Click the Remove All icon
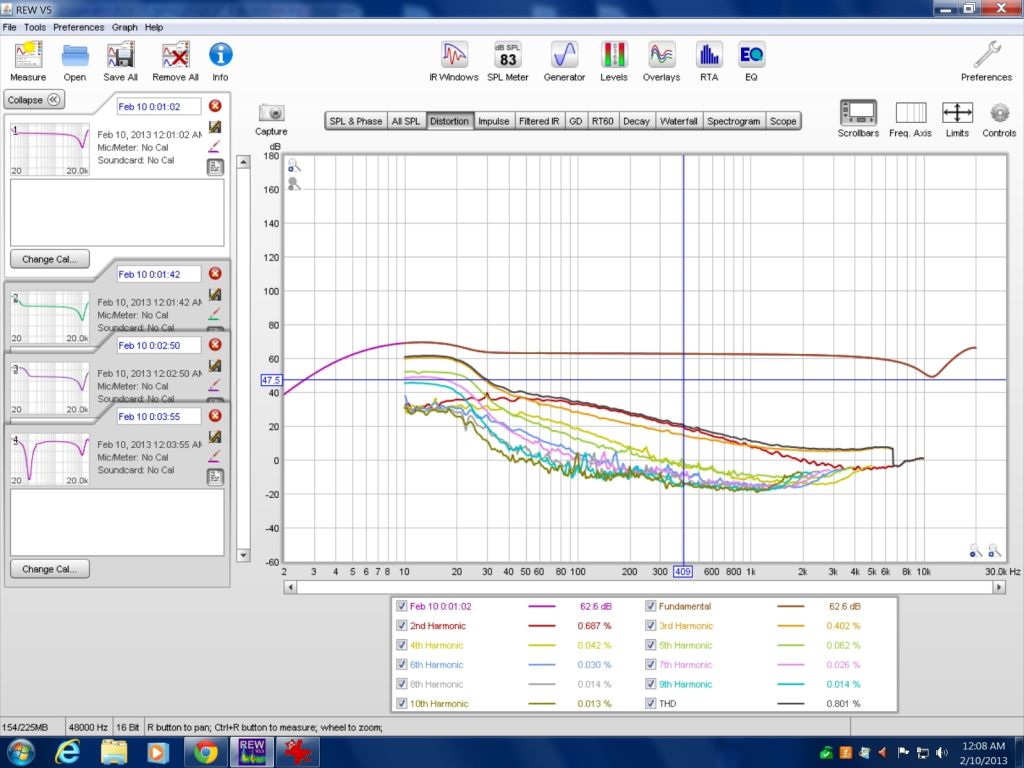The image size is (1024, 768). coord(175,55)
